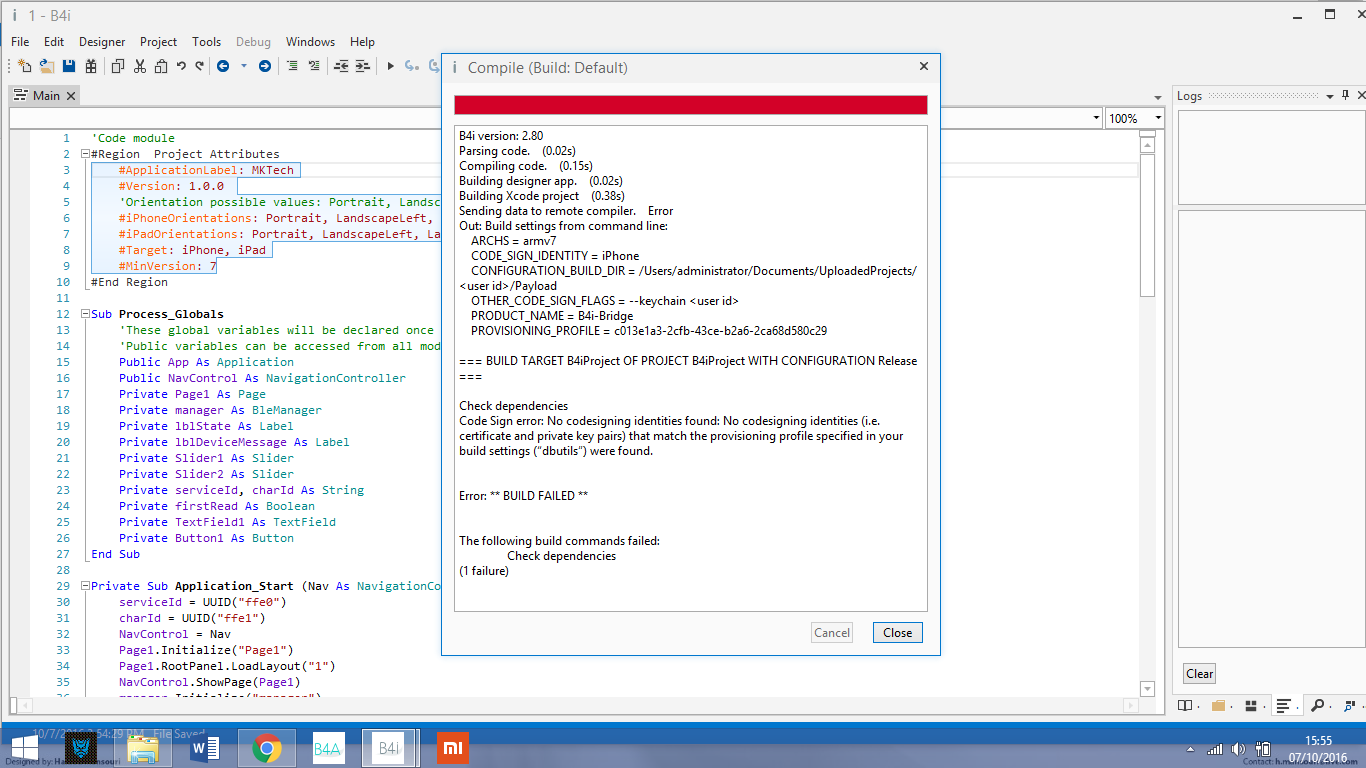Open the navigation history dropdown arrow
The width and height of the screenshot is (1366, 768).
click(244, 66)
